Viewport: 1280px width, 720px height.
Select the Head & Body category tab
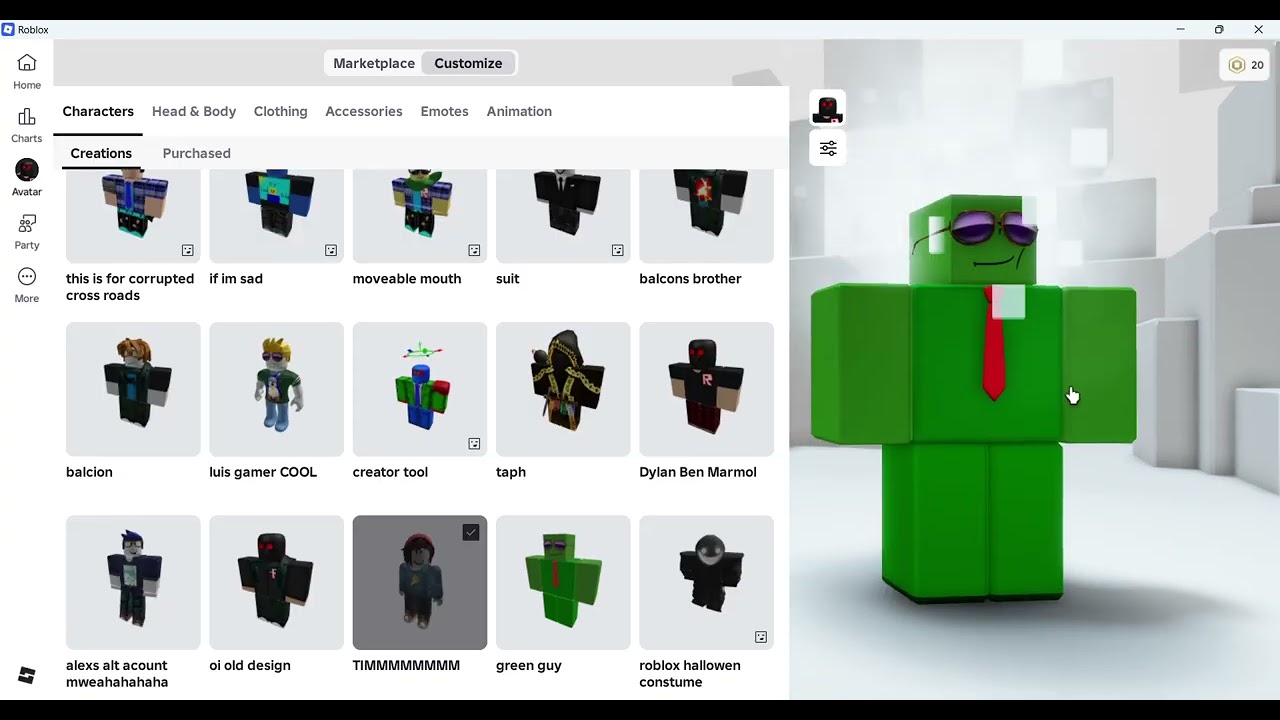(x=194, y=111)
